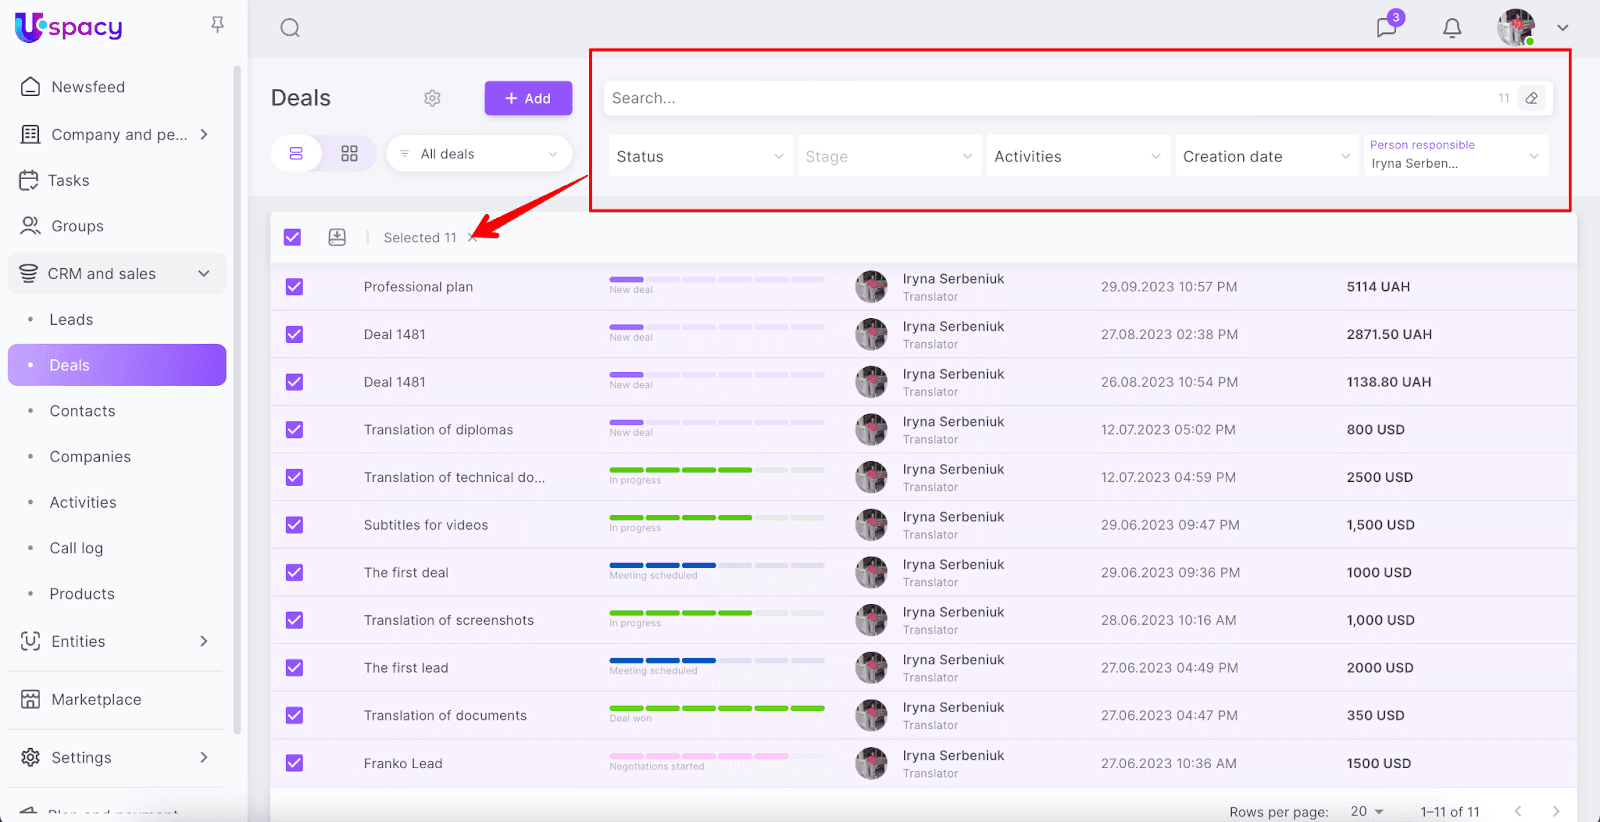Screen dimensions: 1600x822
Task: Open the Translation of diplomas deal
Action: 438,430
